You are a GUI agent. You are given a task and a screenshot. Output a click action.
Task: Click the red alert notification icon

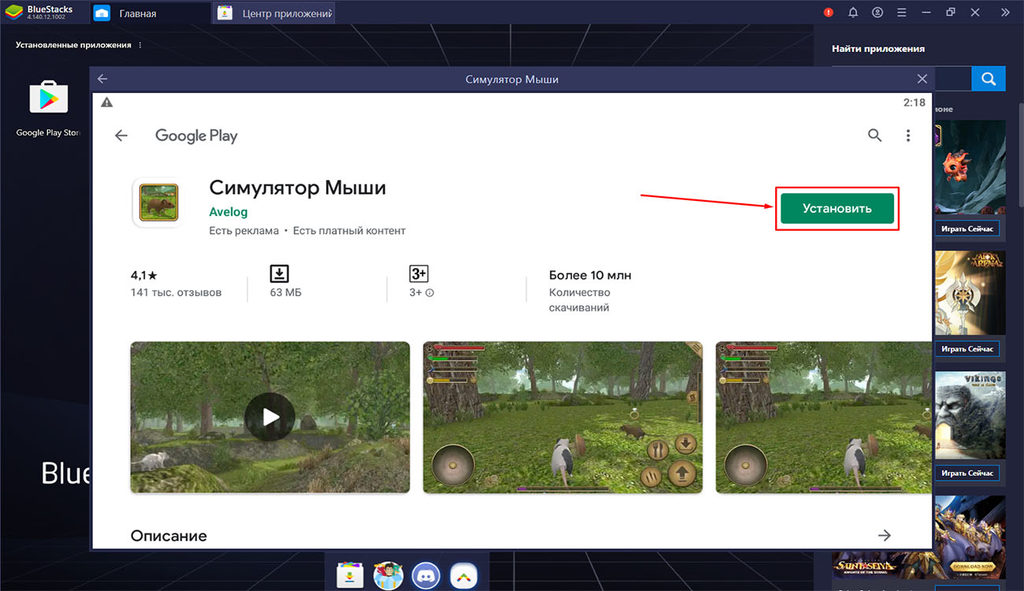pyautogui.click(x=828, y=12)
